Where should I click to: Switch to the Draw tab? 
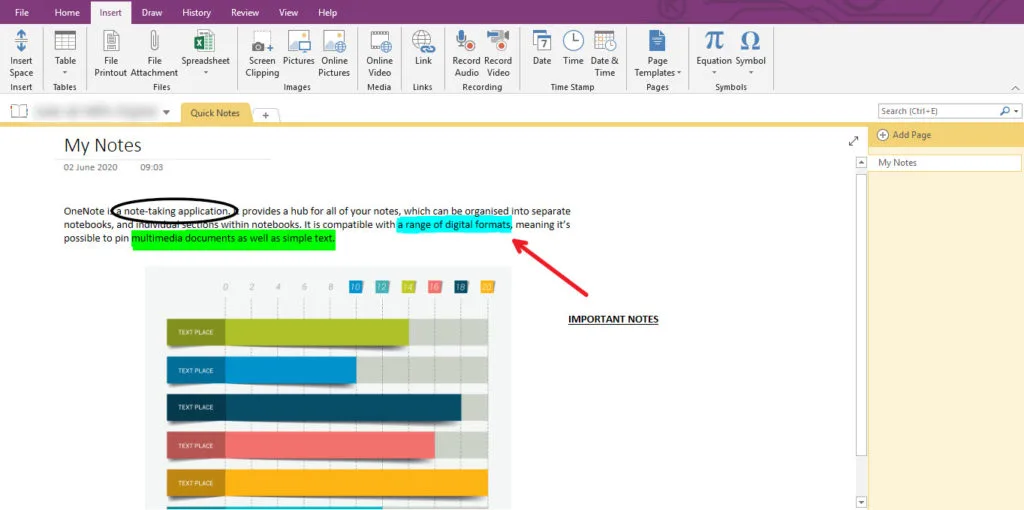coord(152,12)
